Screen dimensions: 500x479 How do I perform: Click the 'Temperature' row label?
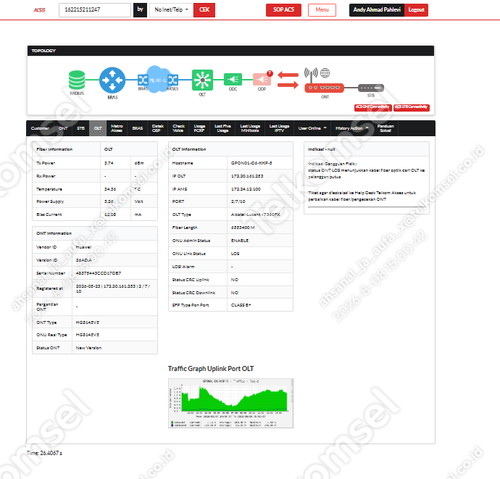[x=49, y=189]
